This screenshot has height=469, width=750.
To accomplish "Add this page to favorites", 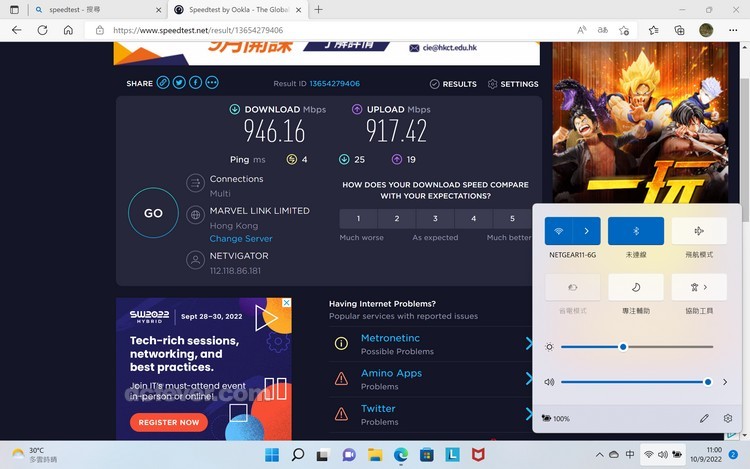I will click(x=624, y=30).
